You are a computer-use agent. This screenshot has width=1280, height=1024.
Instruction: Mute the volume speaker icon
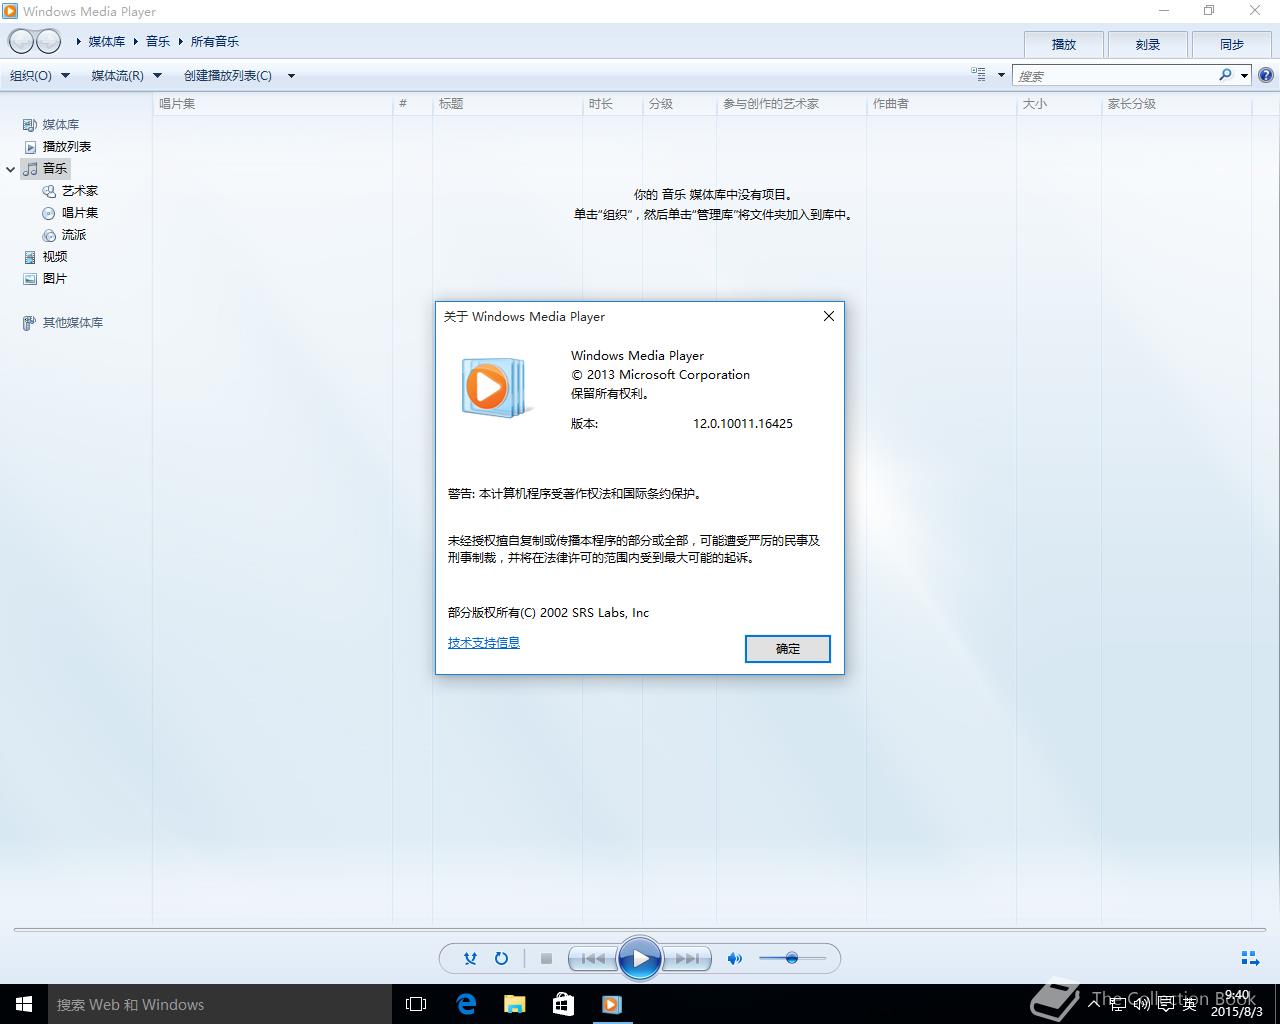pos(735,958)
